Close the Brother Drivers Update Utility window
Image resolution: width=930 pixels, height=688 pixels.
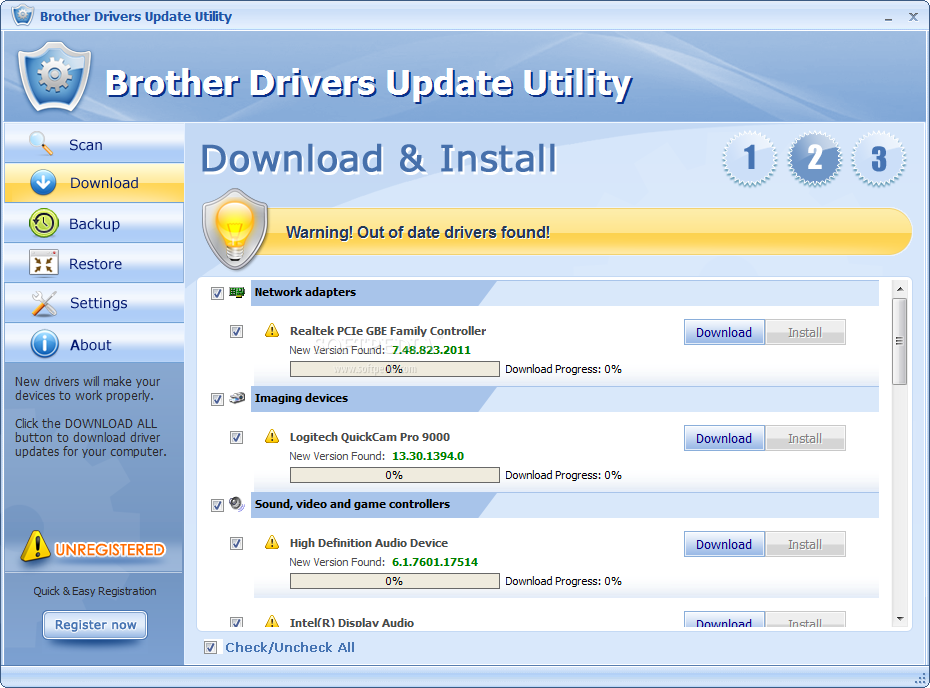pyautogui.click(x=913, y=17)
